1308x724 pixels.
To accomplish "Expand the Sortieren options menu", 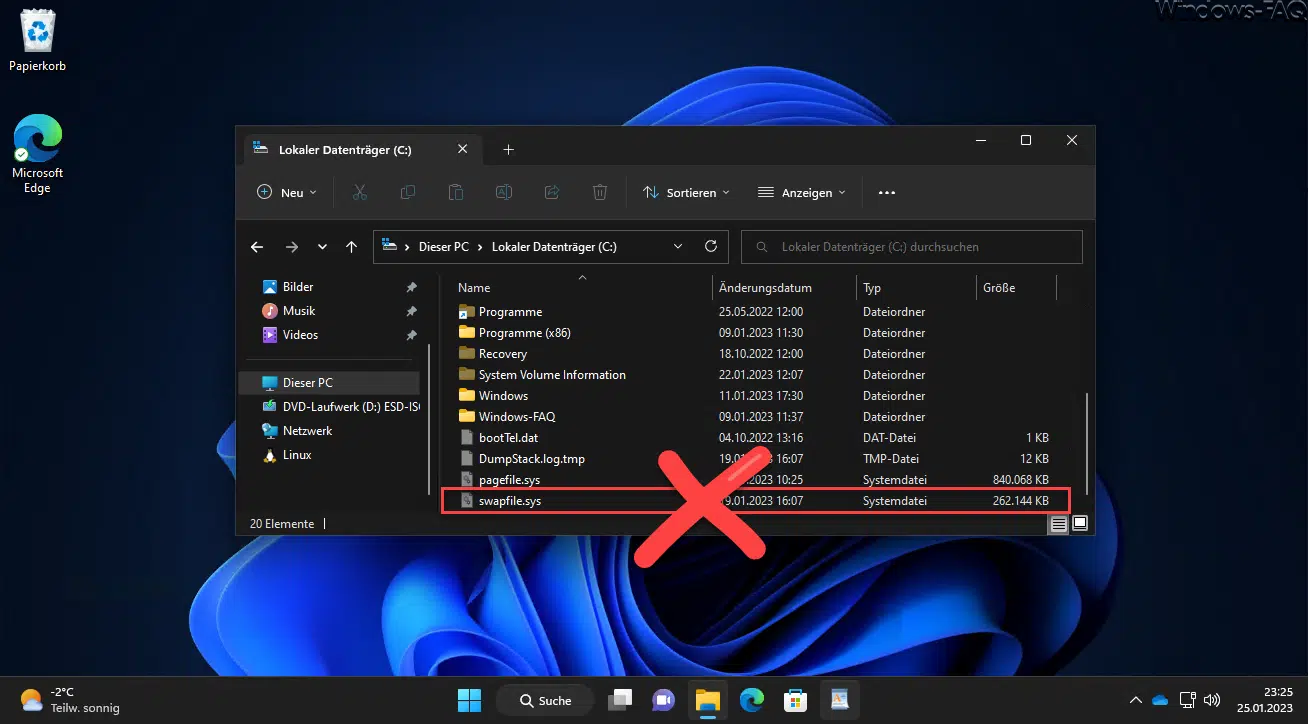I will (686, 192).
